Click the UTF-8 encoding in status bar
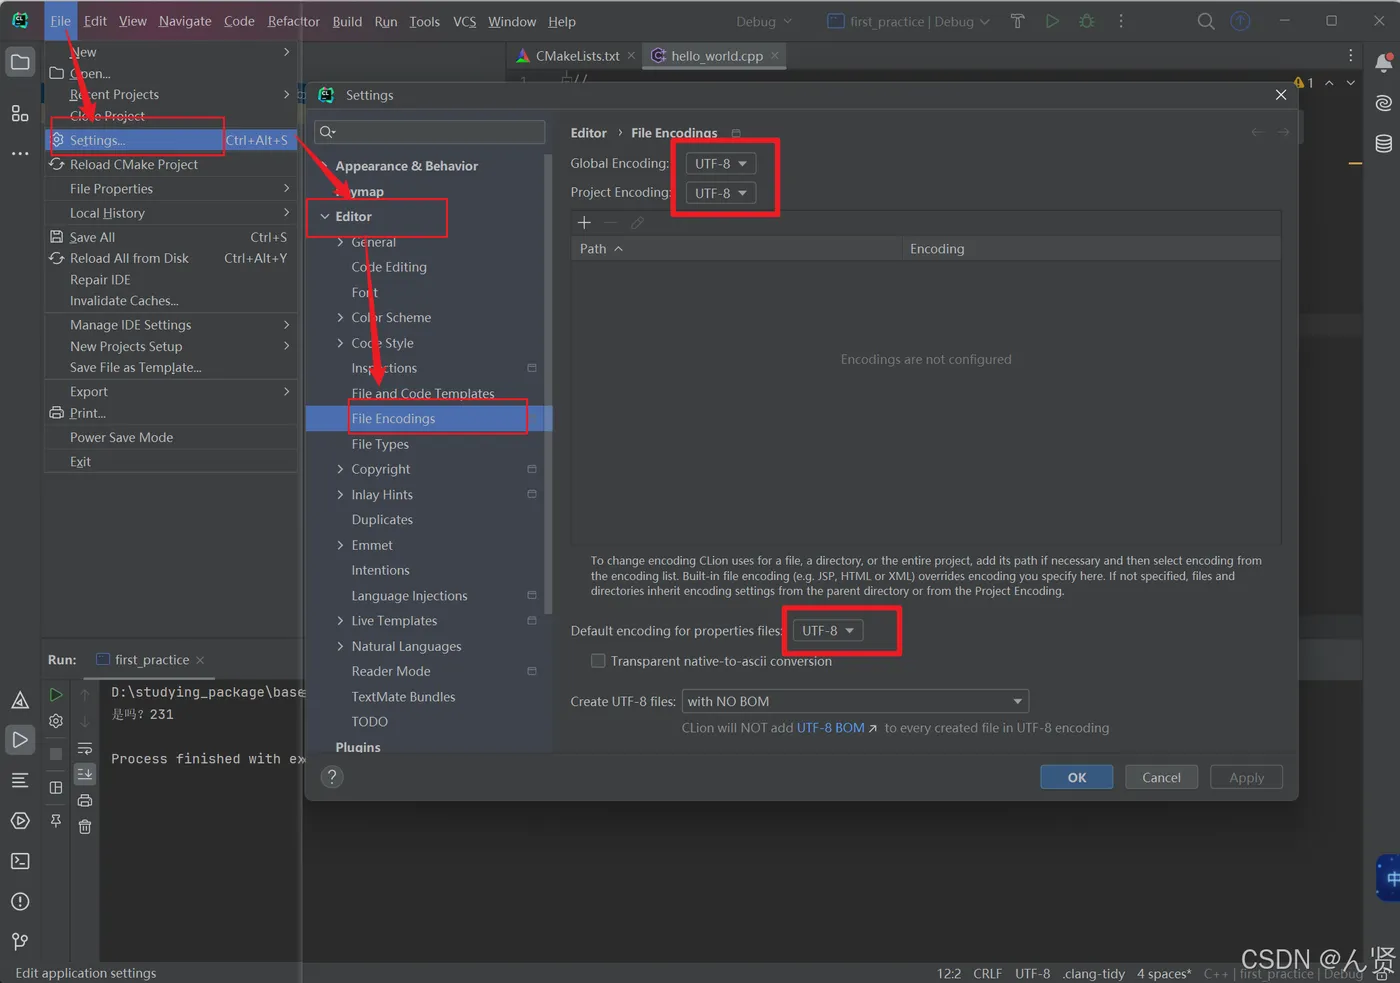 click(1032, 973)
